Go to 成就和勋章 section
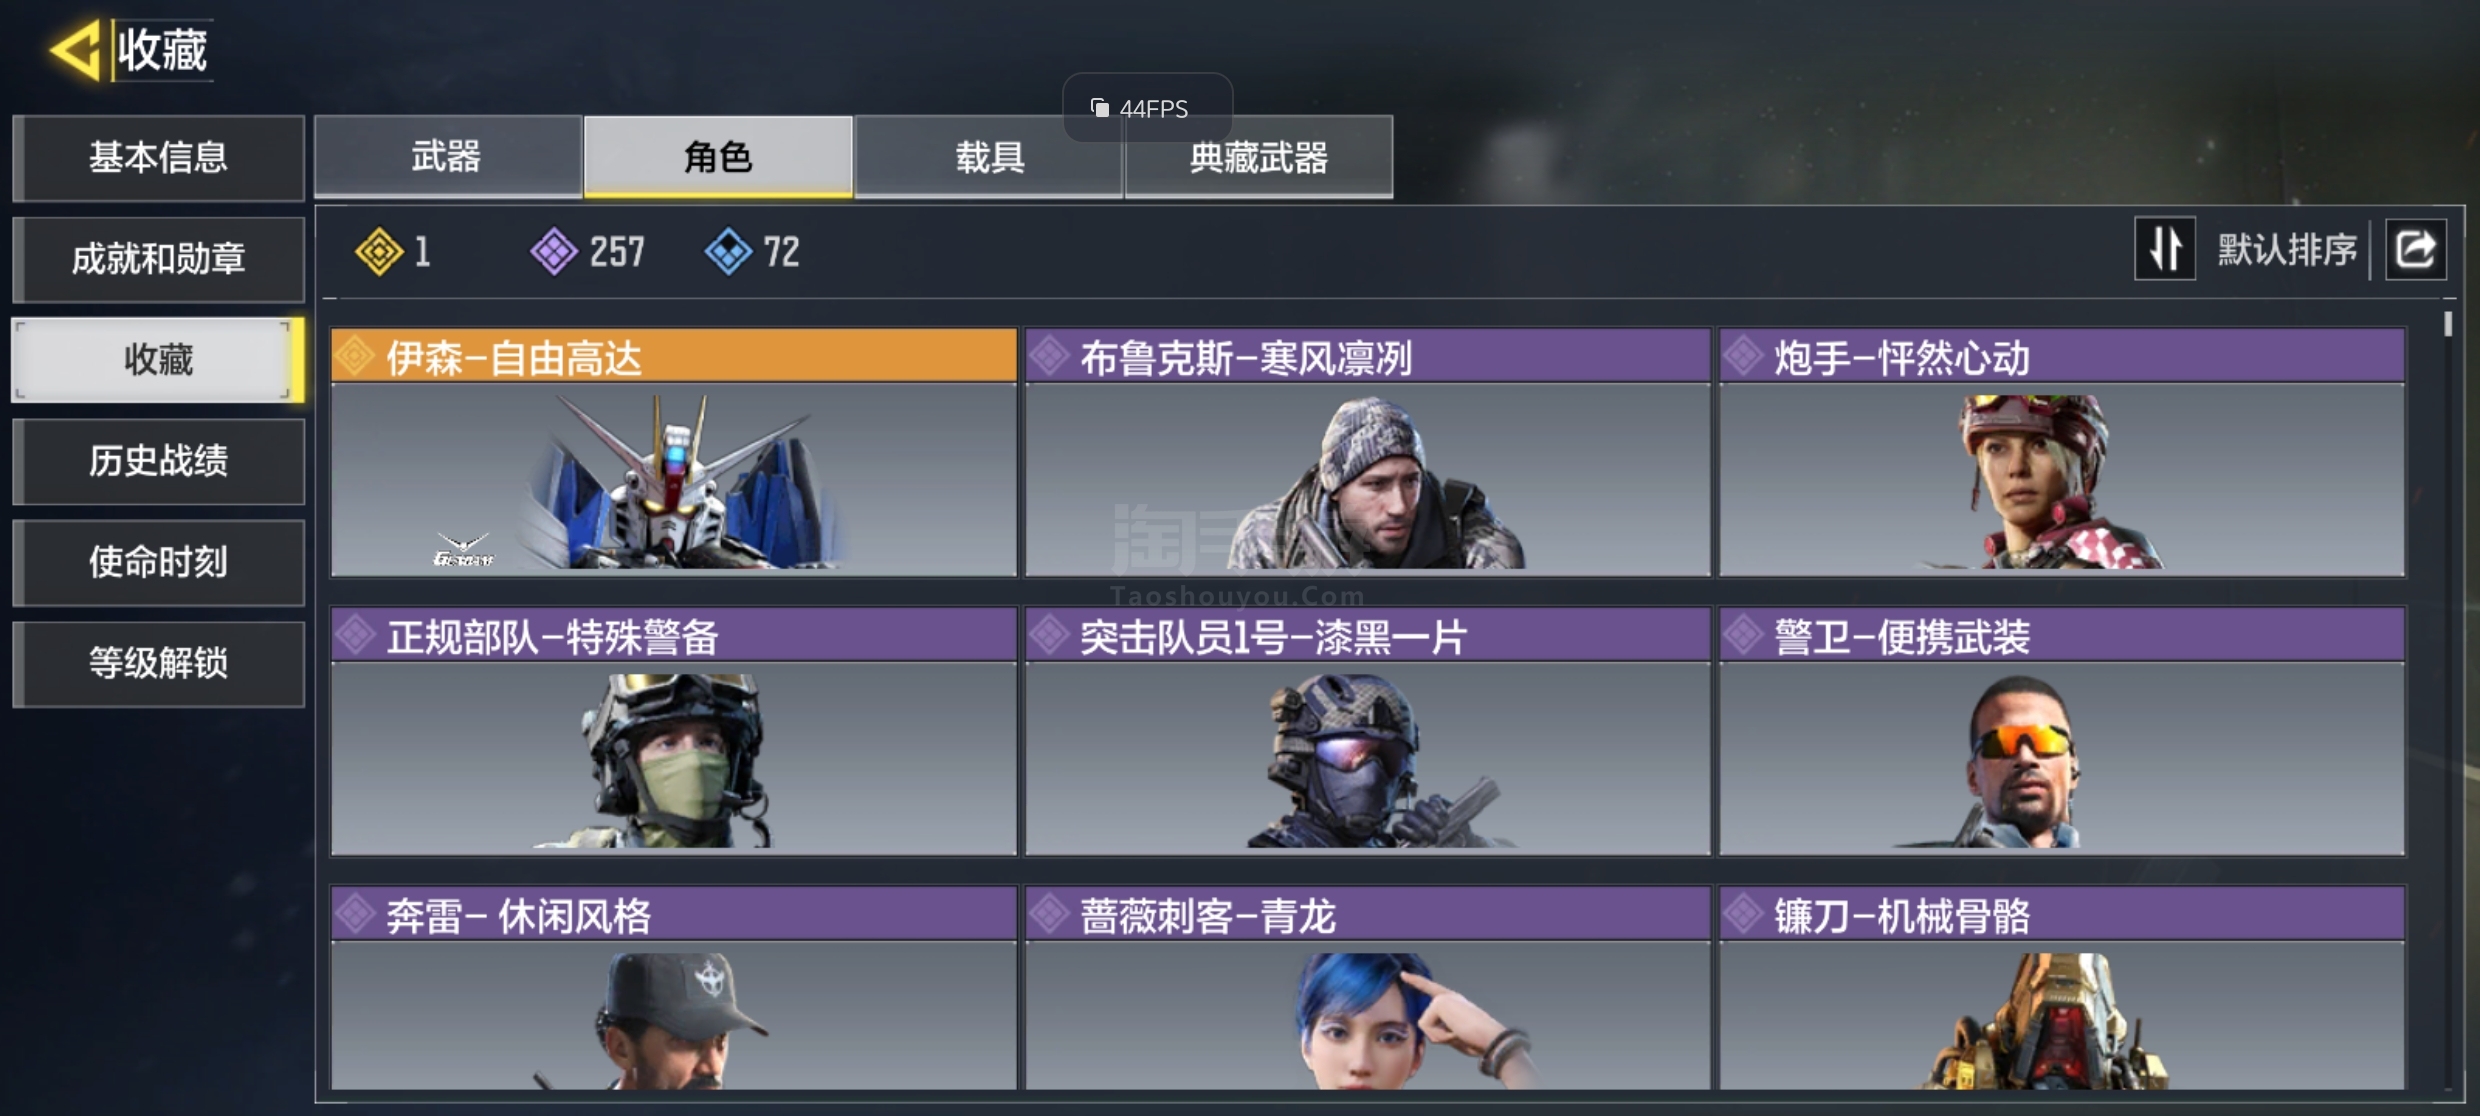Viewport: 2480px width, 1116px height. coord(158,259)
